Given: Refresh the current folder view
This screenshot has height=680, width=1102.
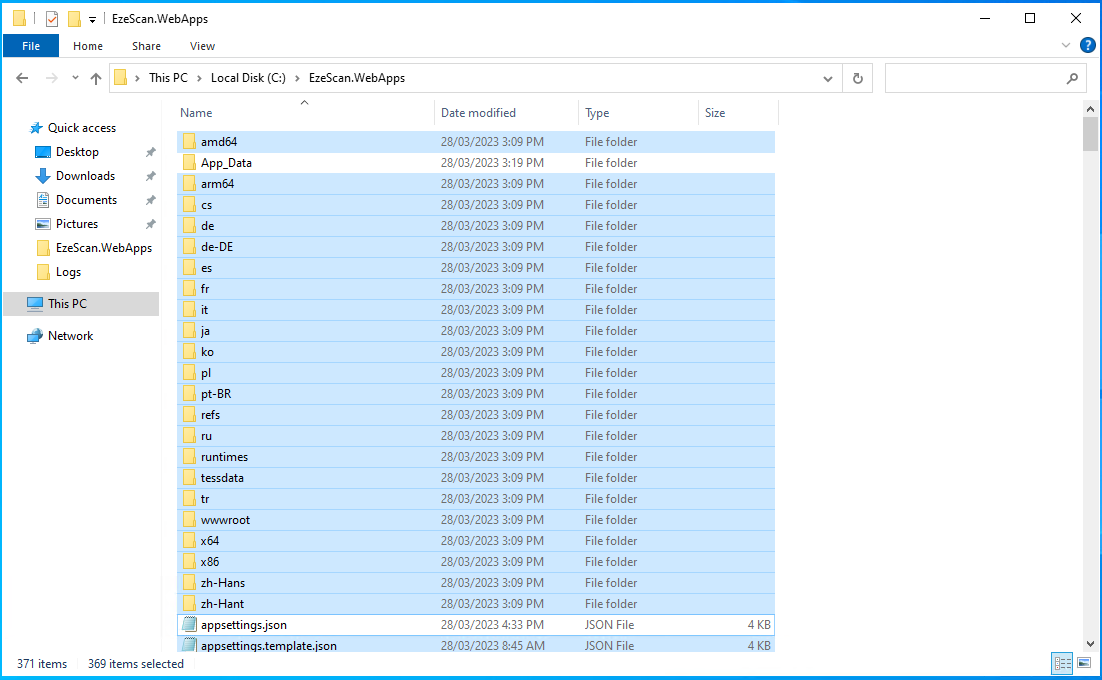Looking at the screenshot, I should click(857, 78).
